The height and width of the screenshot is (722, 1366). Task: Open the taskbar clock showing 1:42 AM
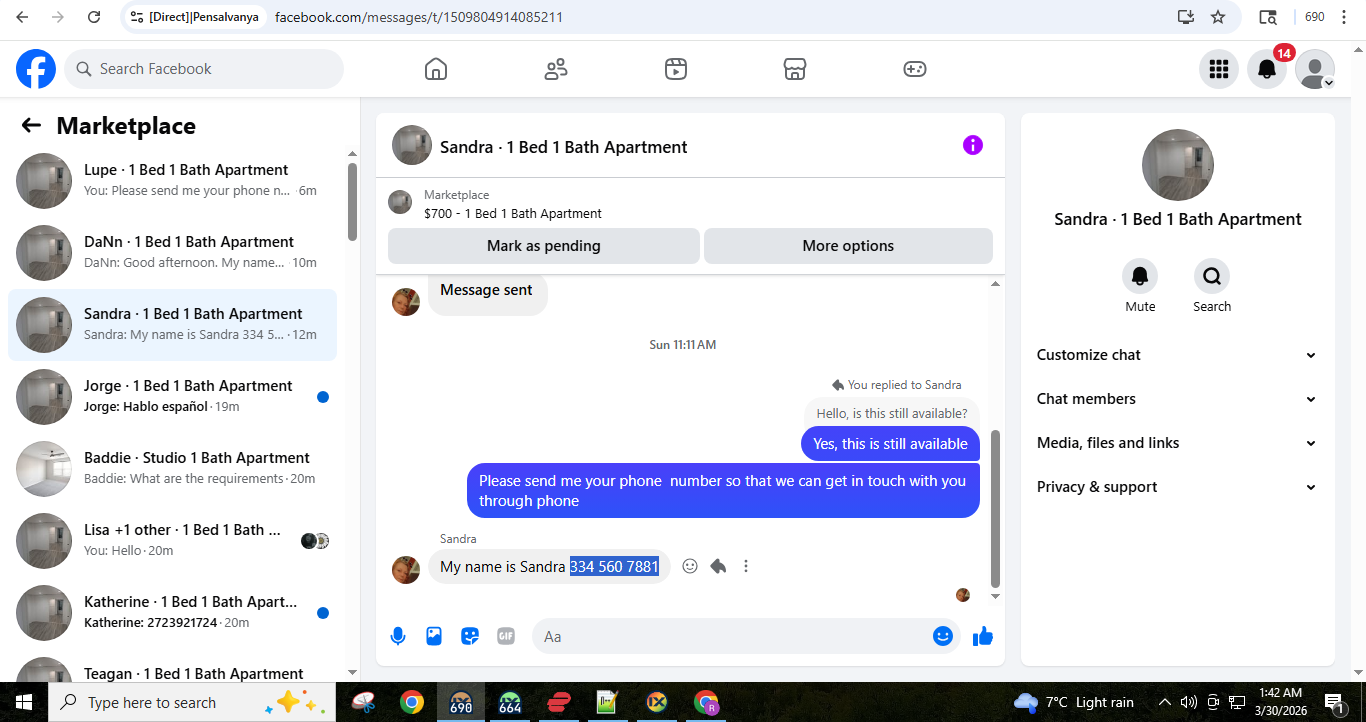pyautogui.click(x=1280, y=702)
